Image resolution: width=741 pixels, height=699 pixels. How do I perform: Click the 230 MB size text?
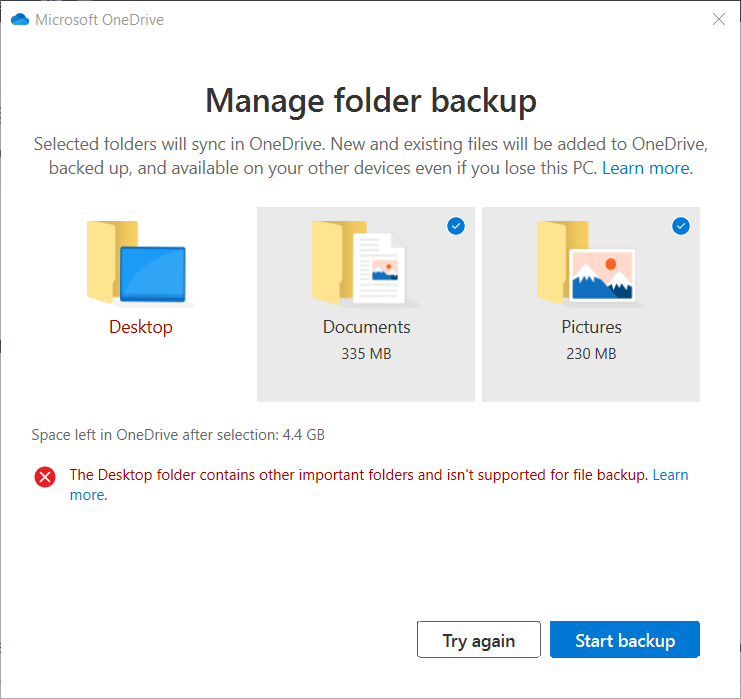click(591, 354)
